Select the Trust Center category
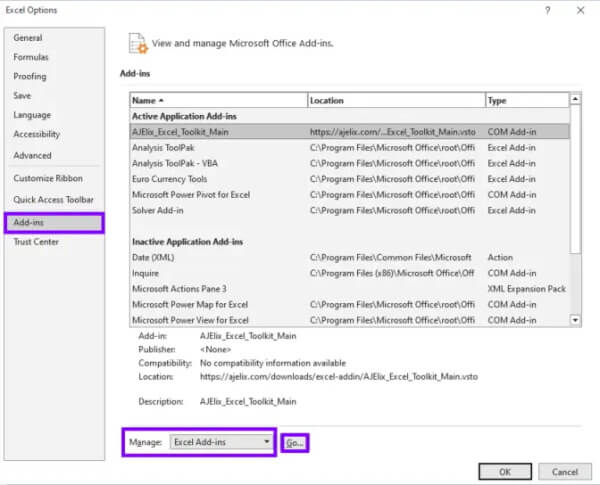Viewport: 600px width, 485px height. coord(36,242)
